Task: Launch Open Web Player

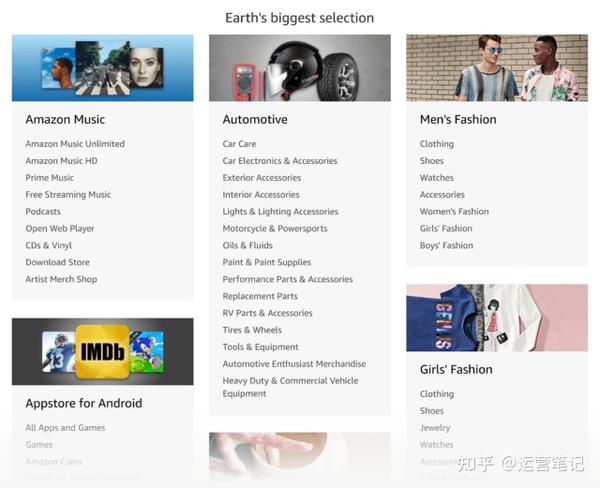Action: coord(60,228)
